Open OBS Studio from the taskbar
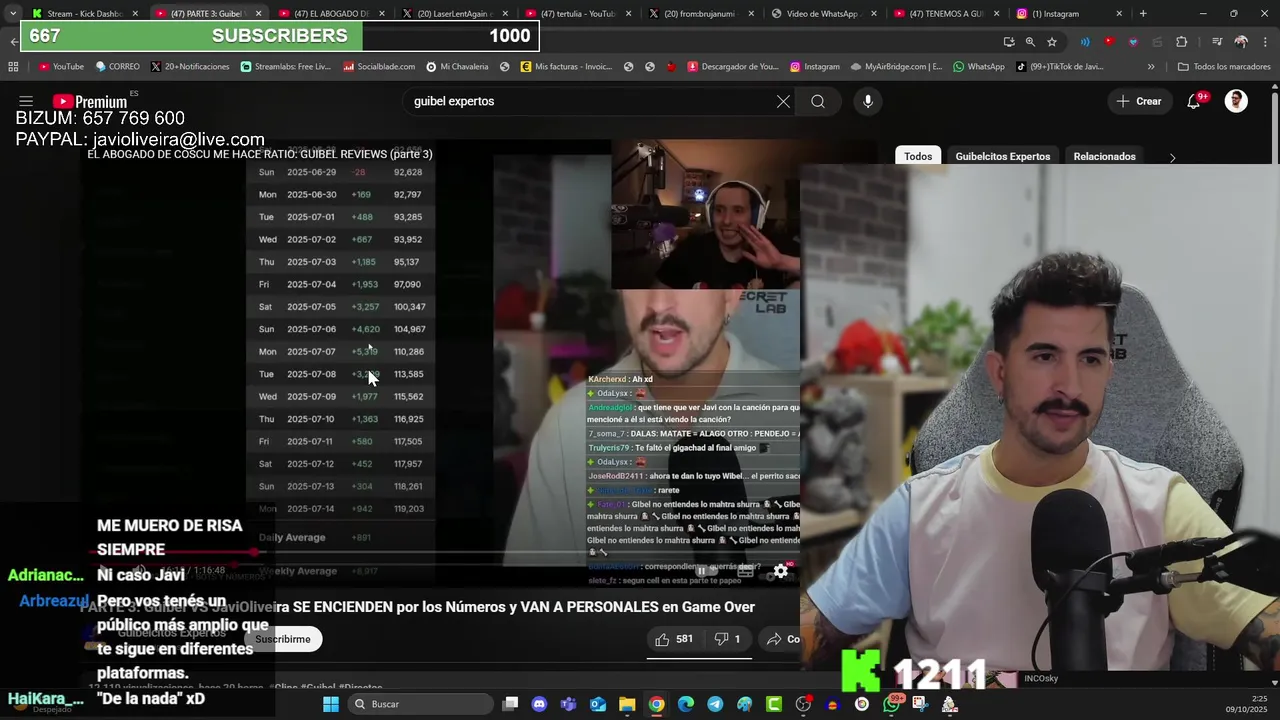Viewport: 1280px width, 720px height. click(x=803, y=704)
